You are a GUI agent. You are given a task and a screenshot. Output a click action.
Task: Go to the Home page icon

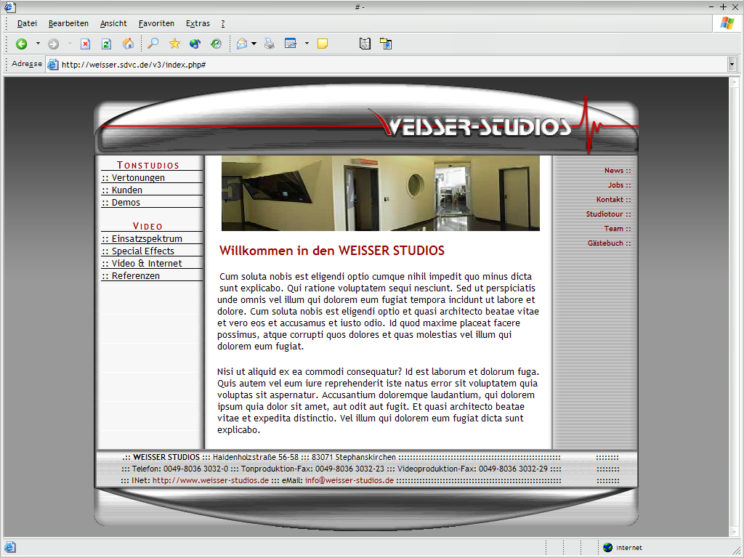click(x=128, y=44)
